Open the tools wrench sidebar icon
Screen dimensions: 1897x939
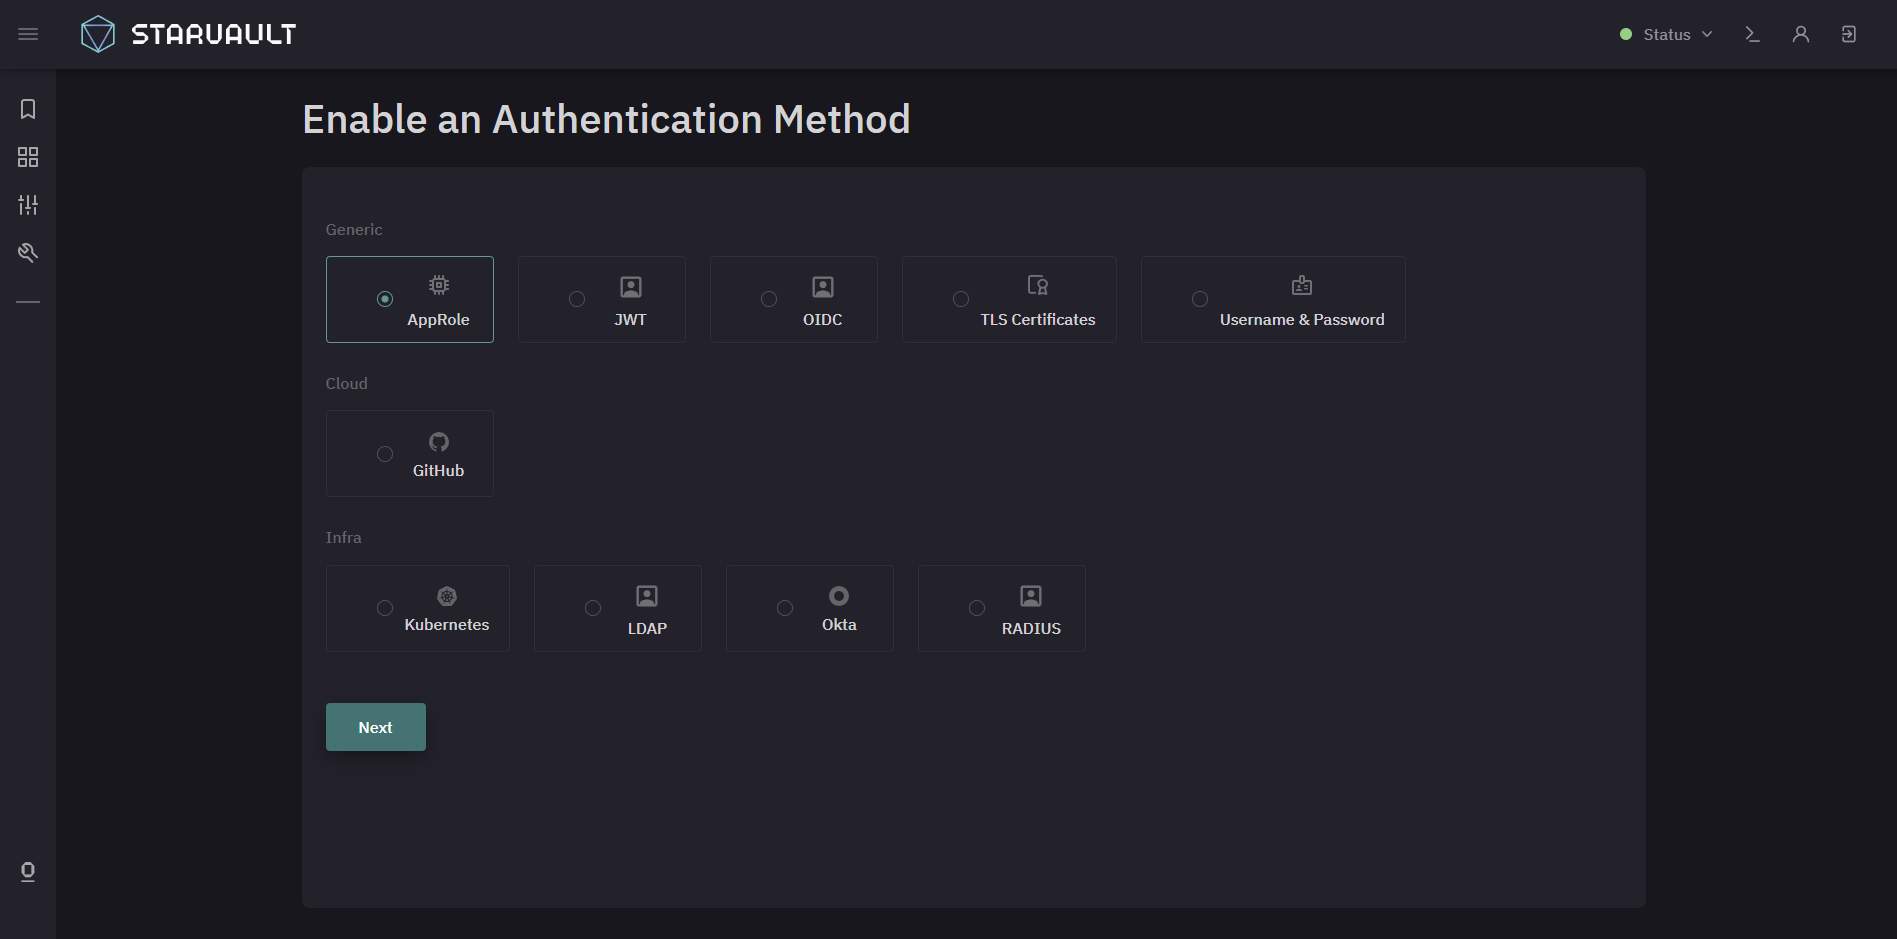click(28, 253)
